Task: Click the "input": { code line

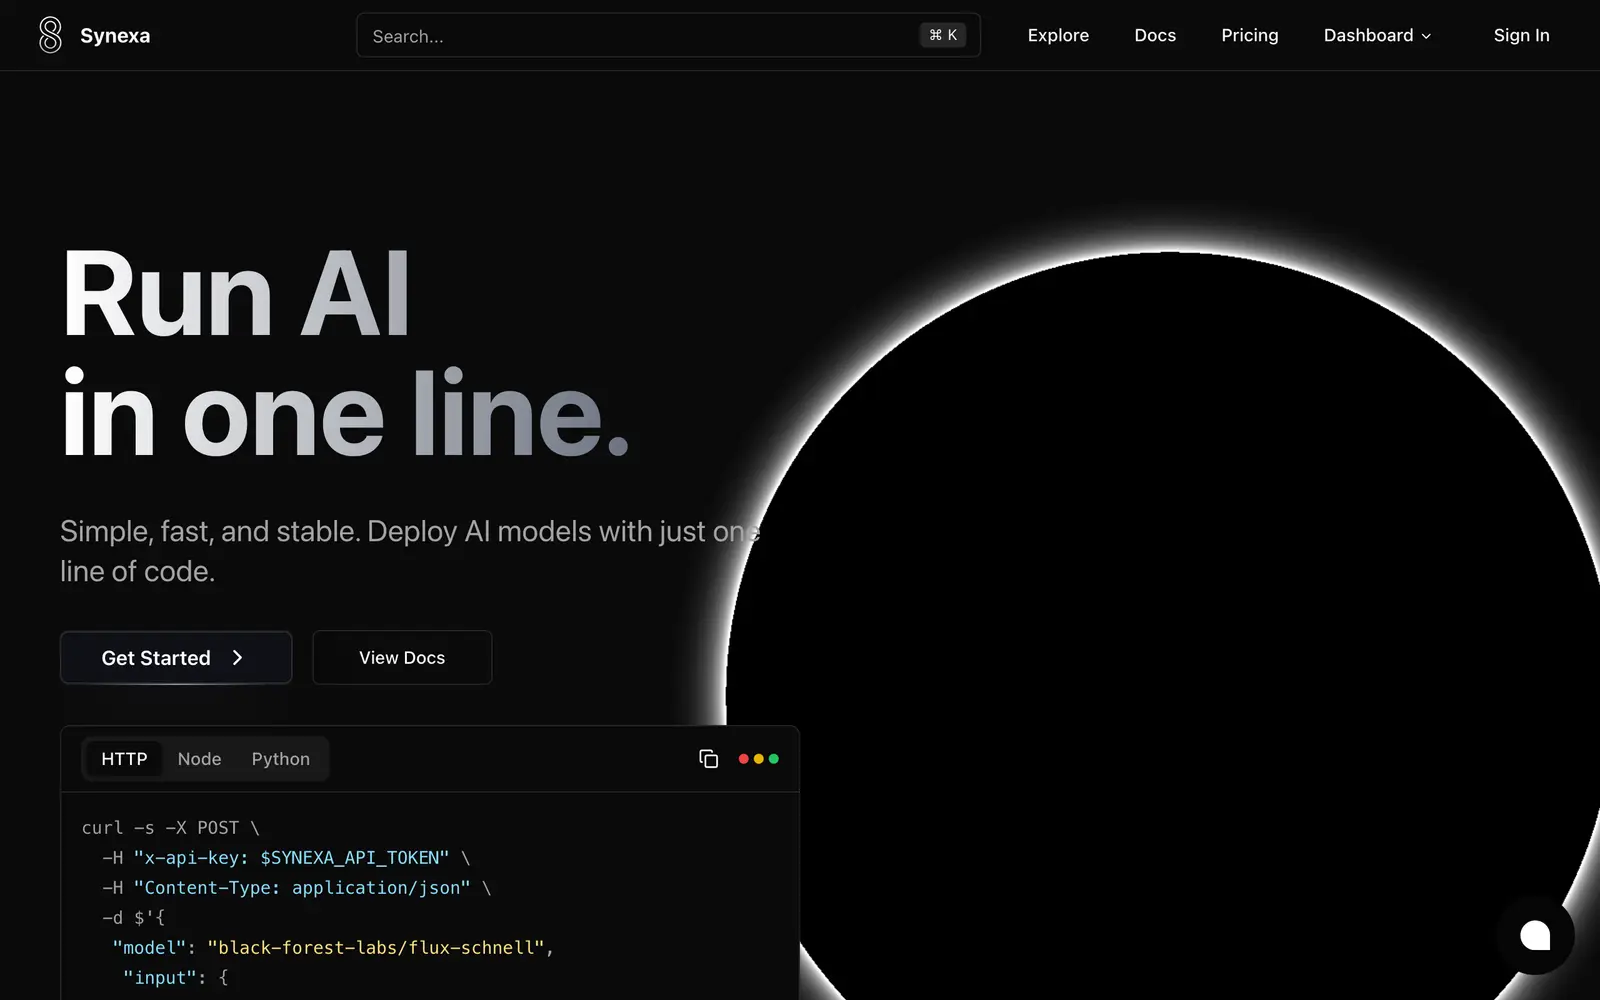Action: click(x=175, y=978)
